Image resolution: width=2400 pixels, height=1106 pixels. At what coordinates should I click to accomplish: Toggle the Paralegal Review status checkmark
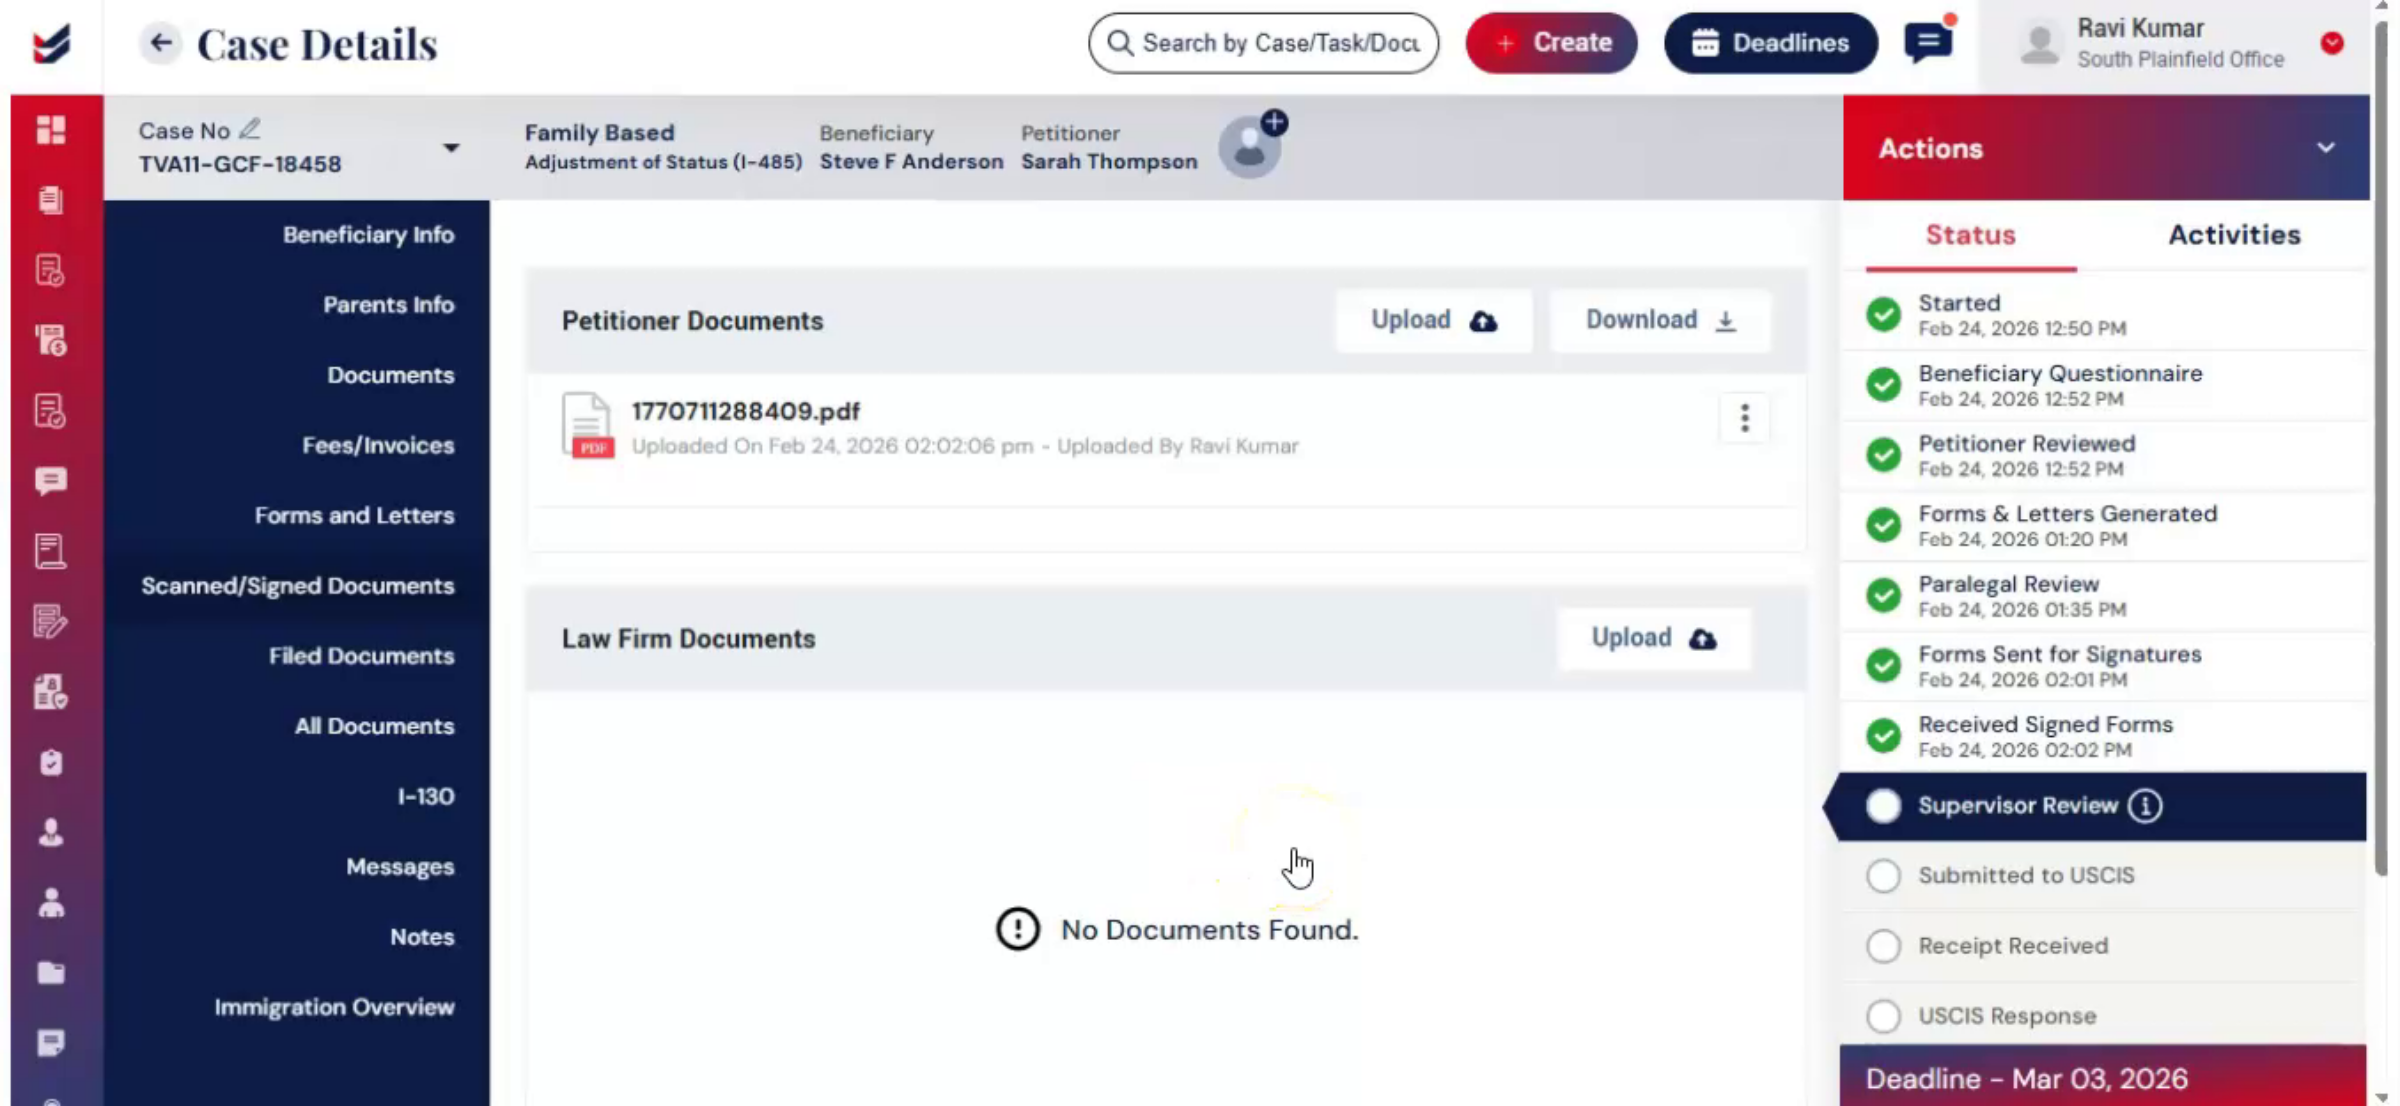(x=1883, y=595)
